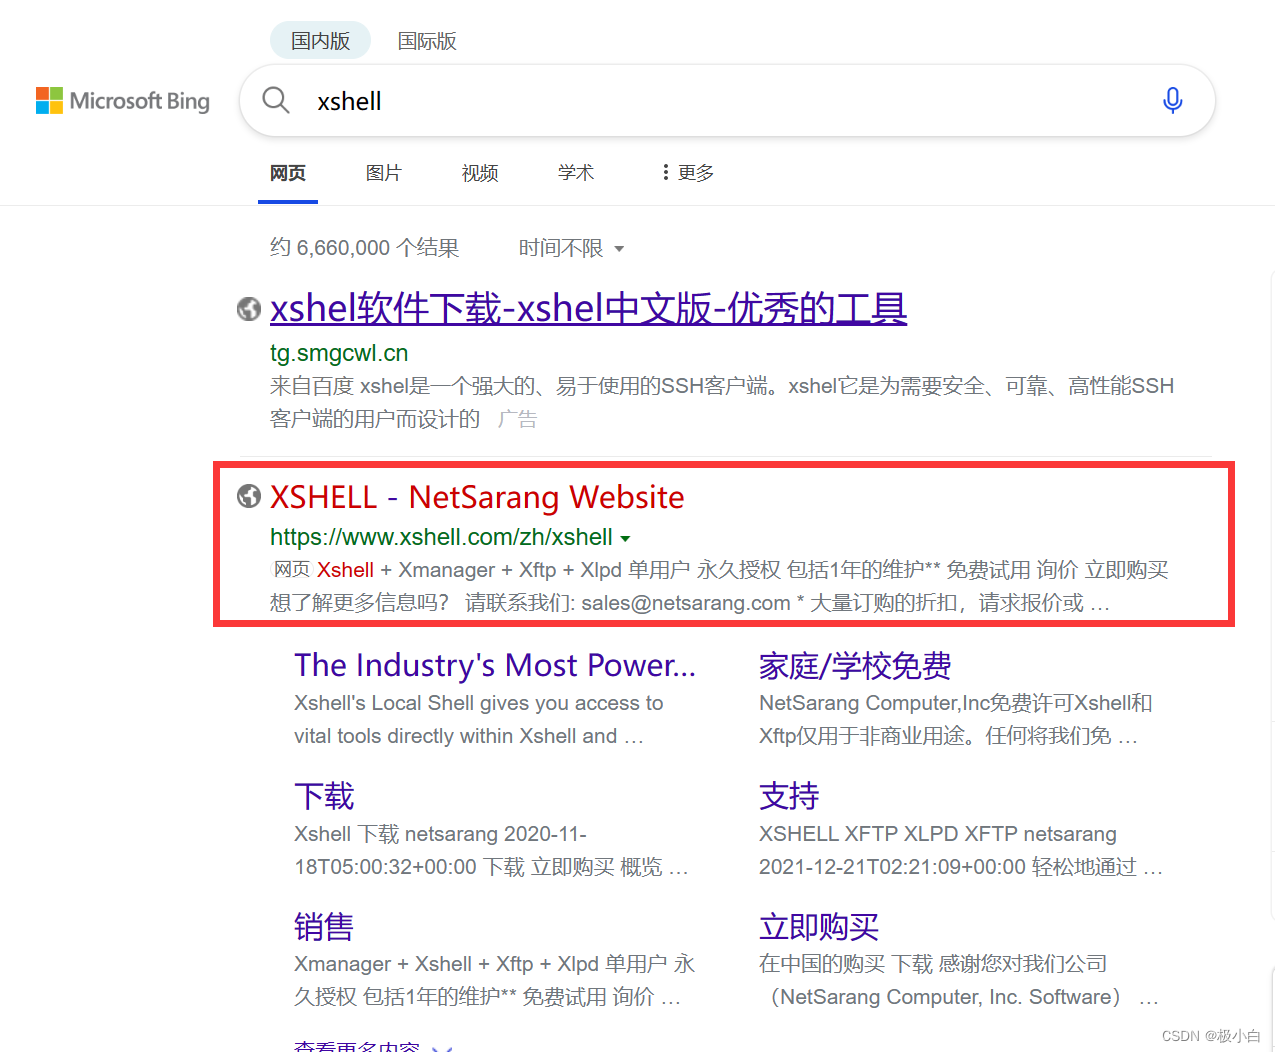Open xshel软件下载-xshel中文版 ad result

pos(588,308)
